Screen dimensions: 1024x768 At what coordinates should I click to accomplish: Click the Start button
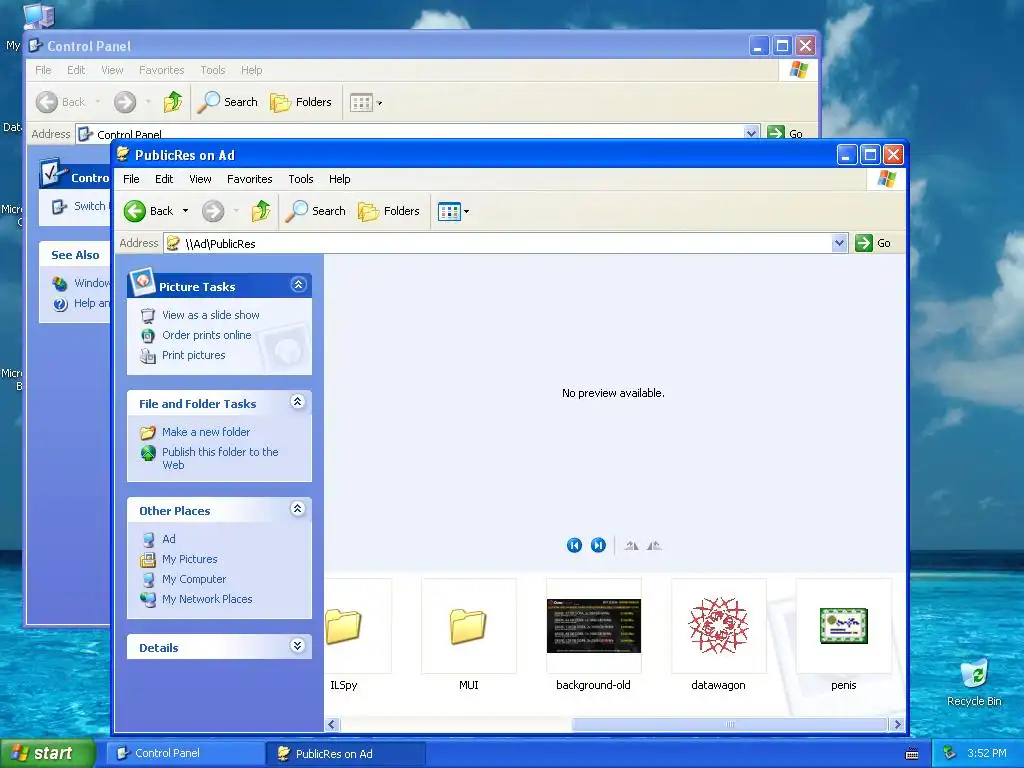[x=48, y=753]
